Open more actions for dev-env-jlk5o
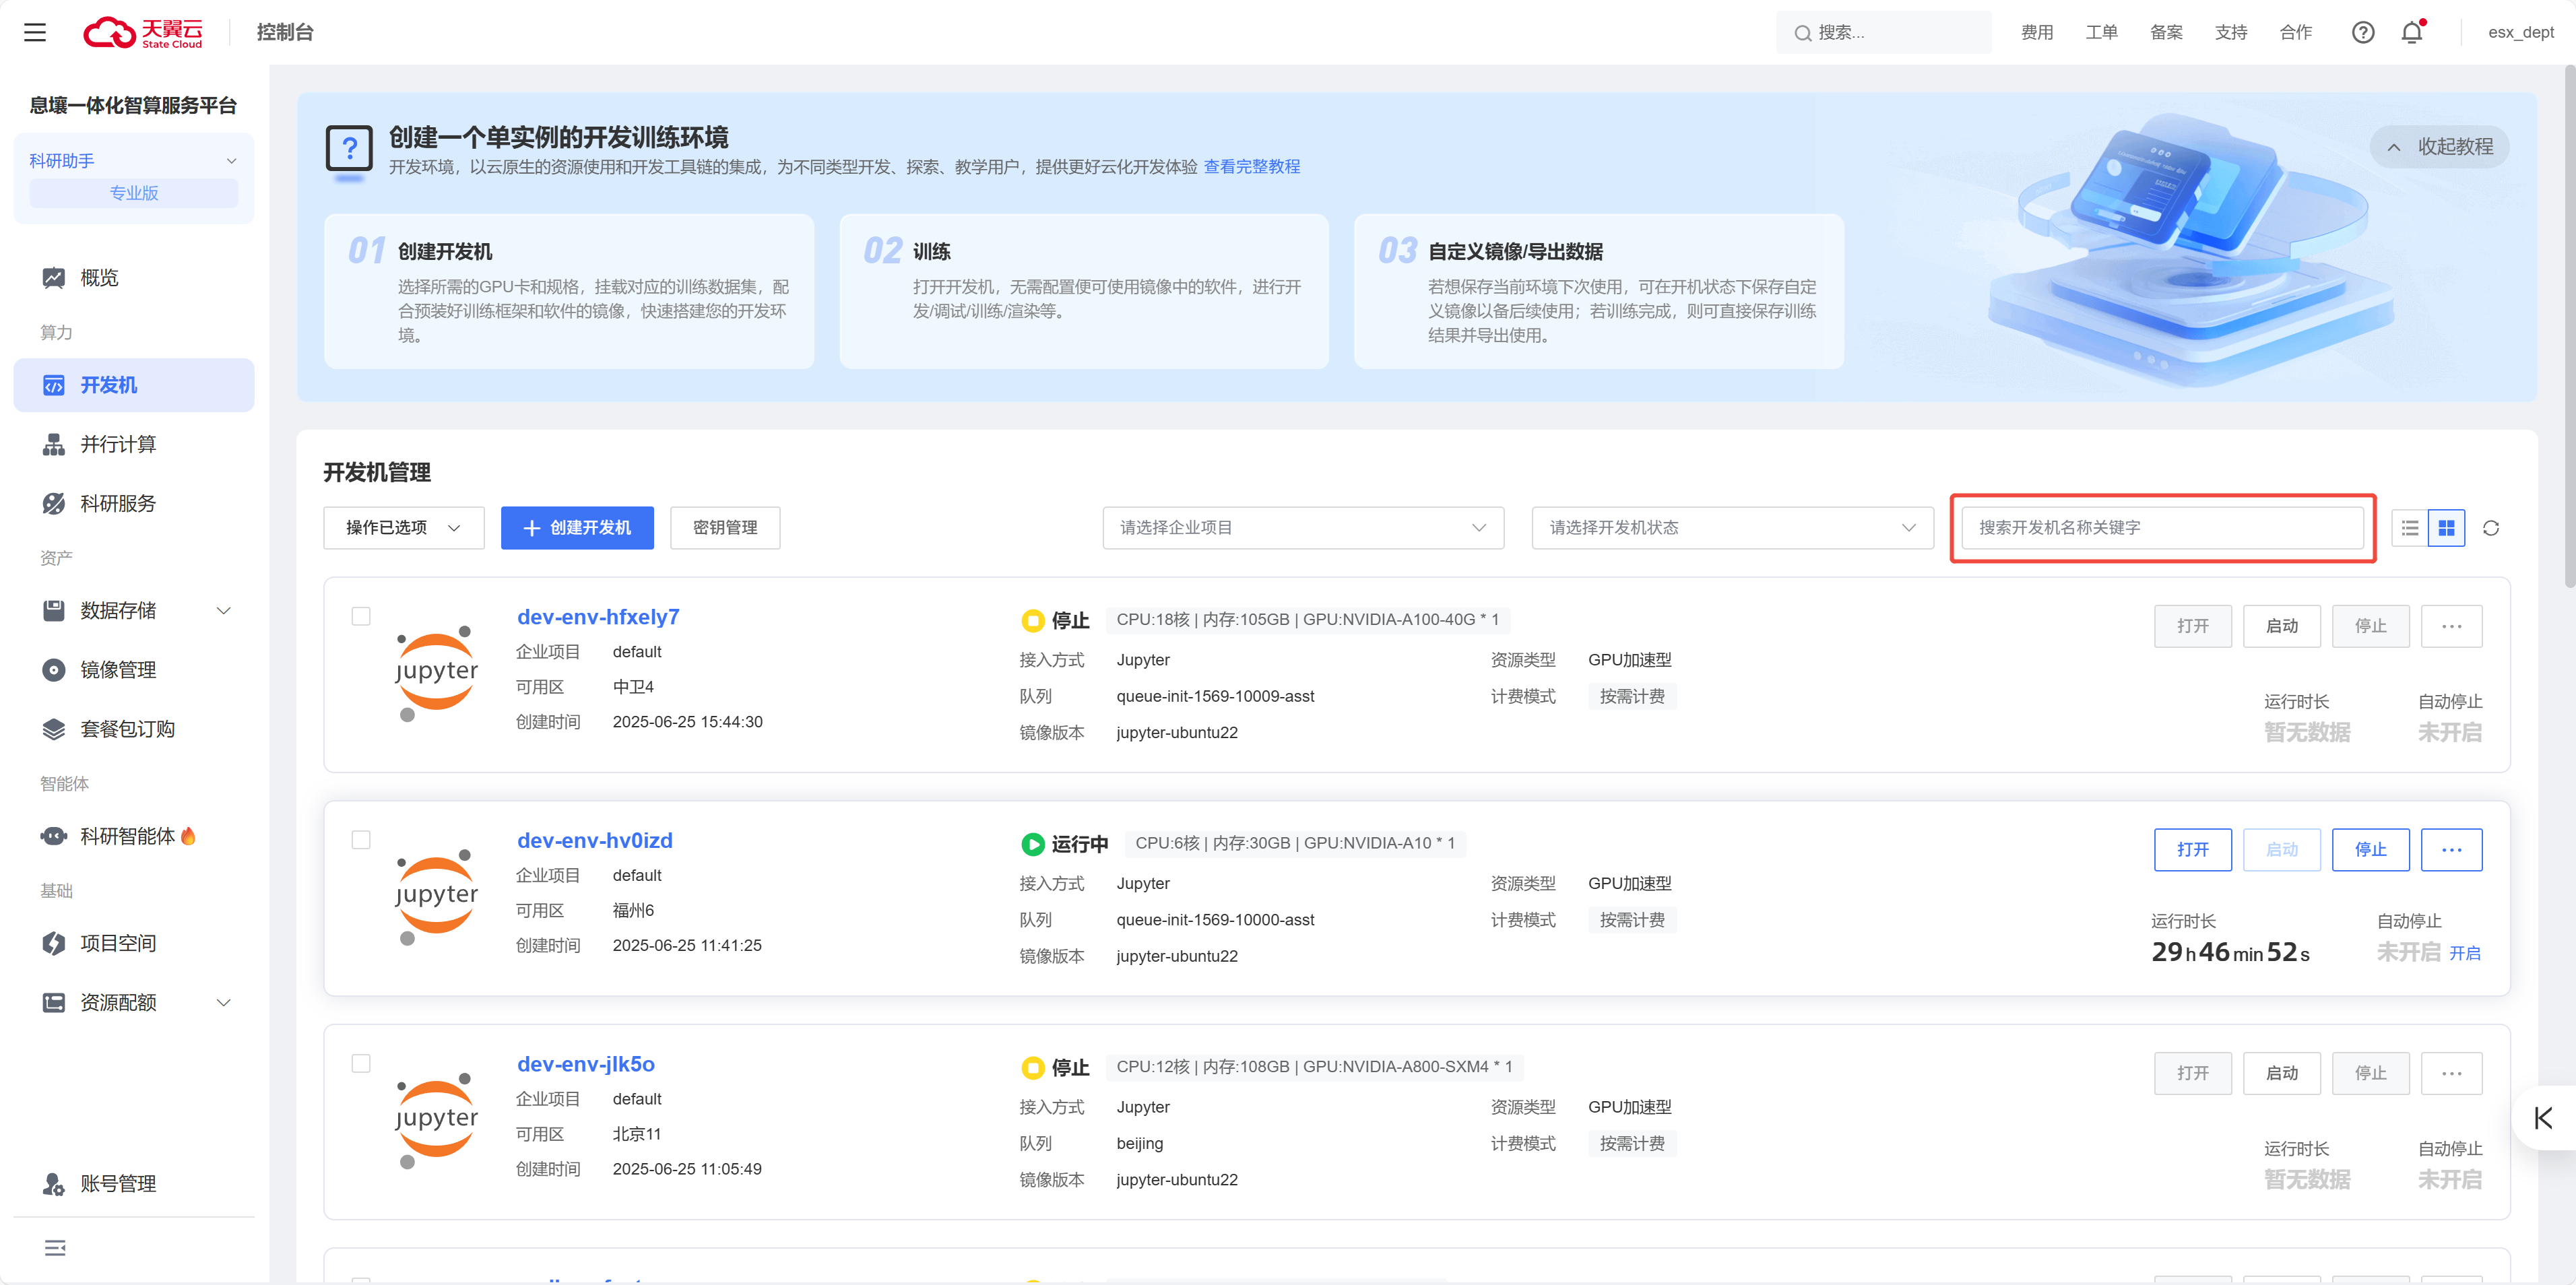 [x=2451, y=1073]
